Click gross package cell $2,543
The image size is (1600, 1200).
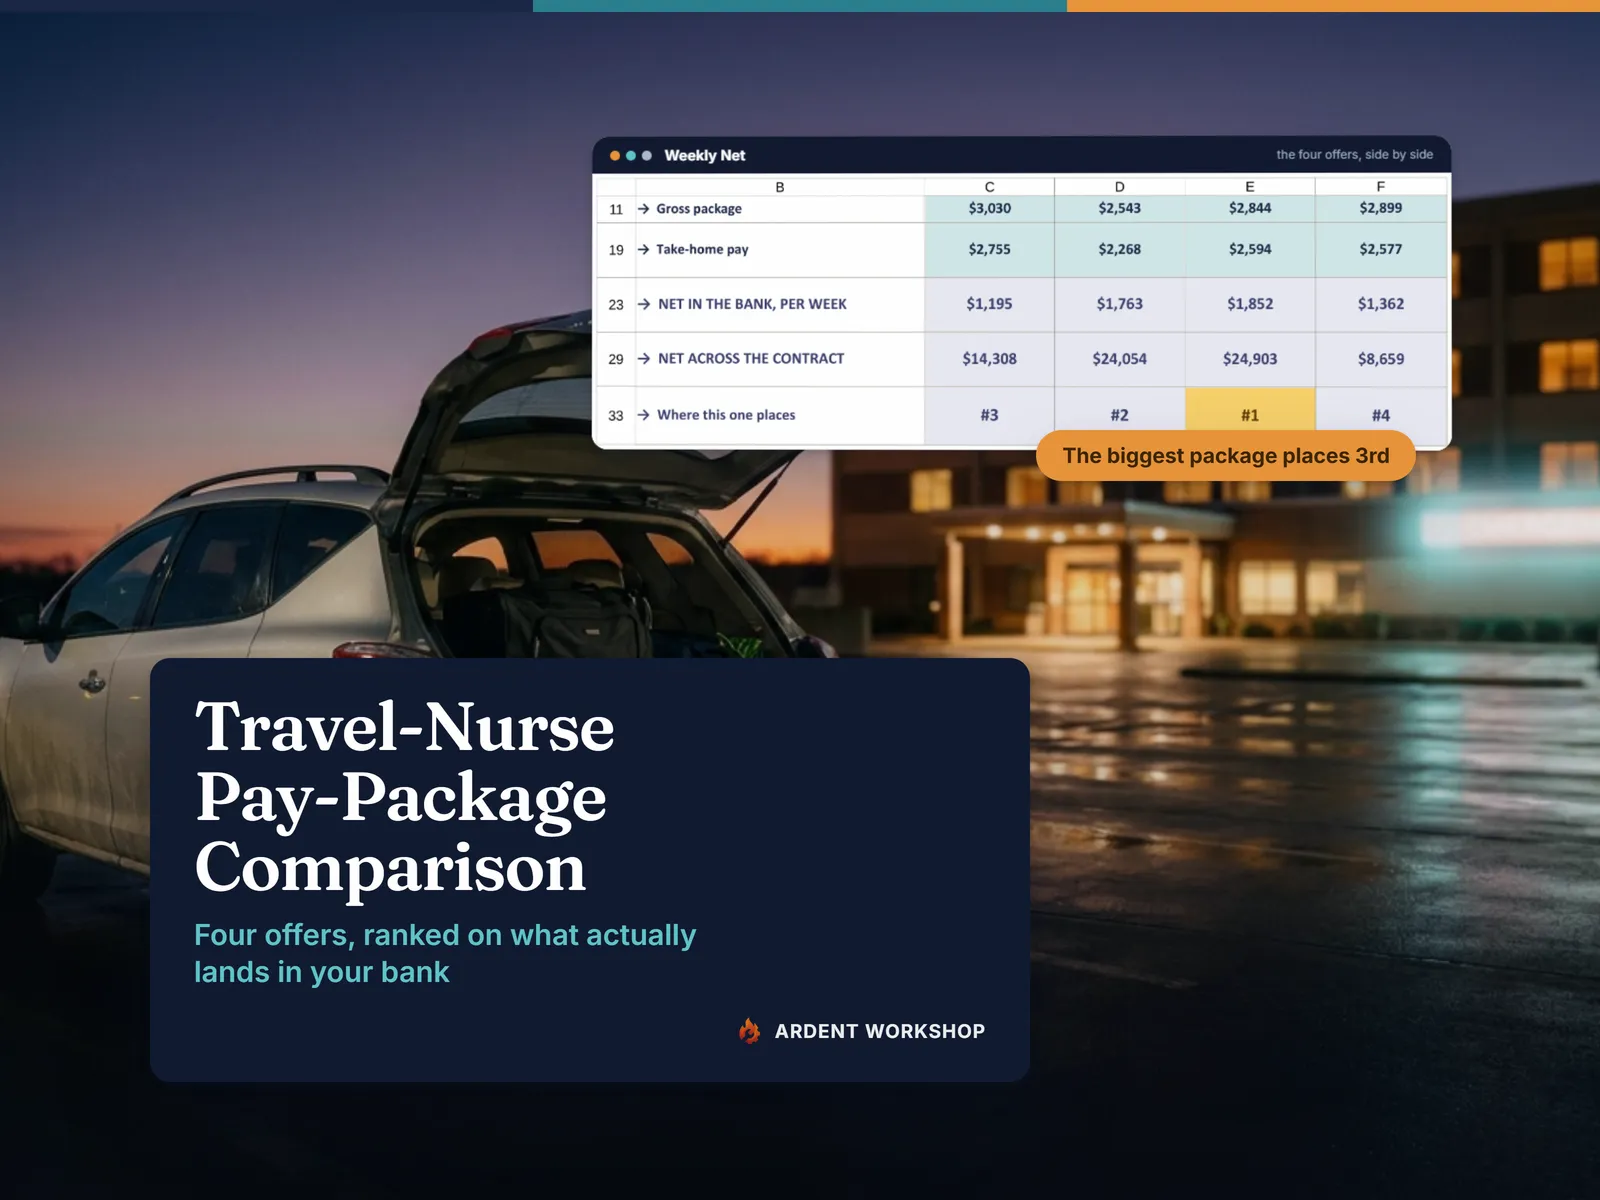click(x=1119, y=208)
